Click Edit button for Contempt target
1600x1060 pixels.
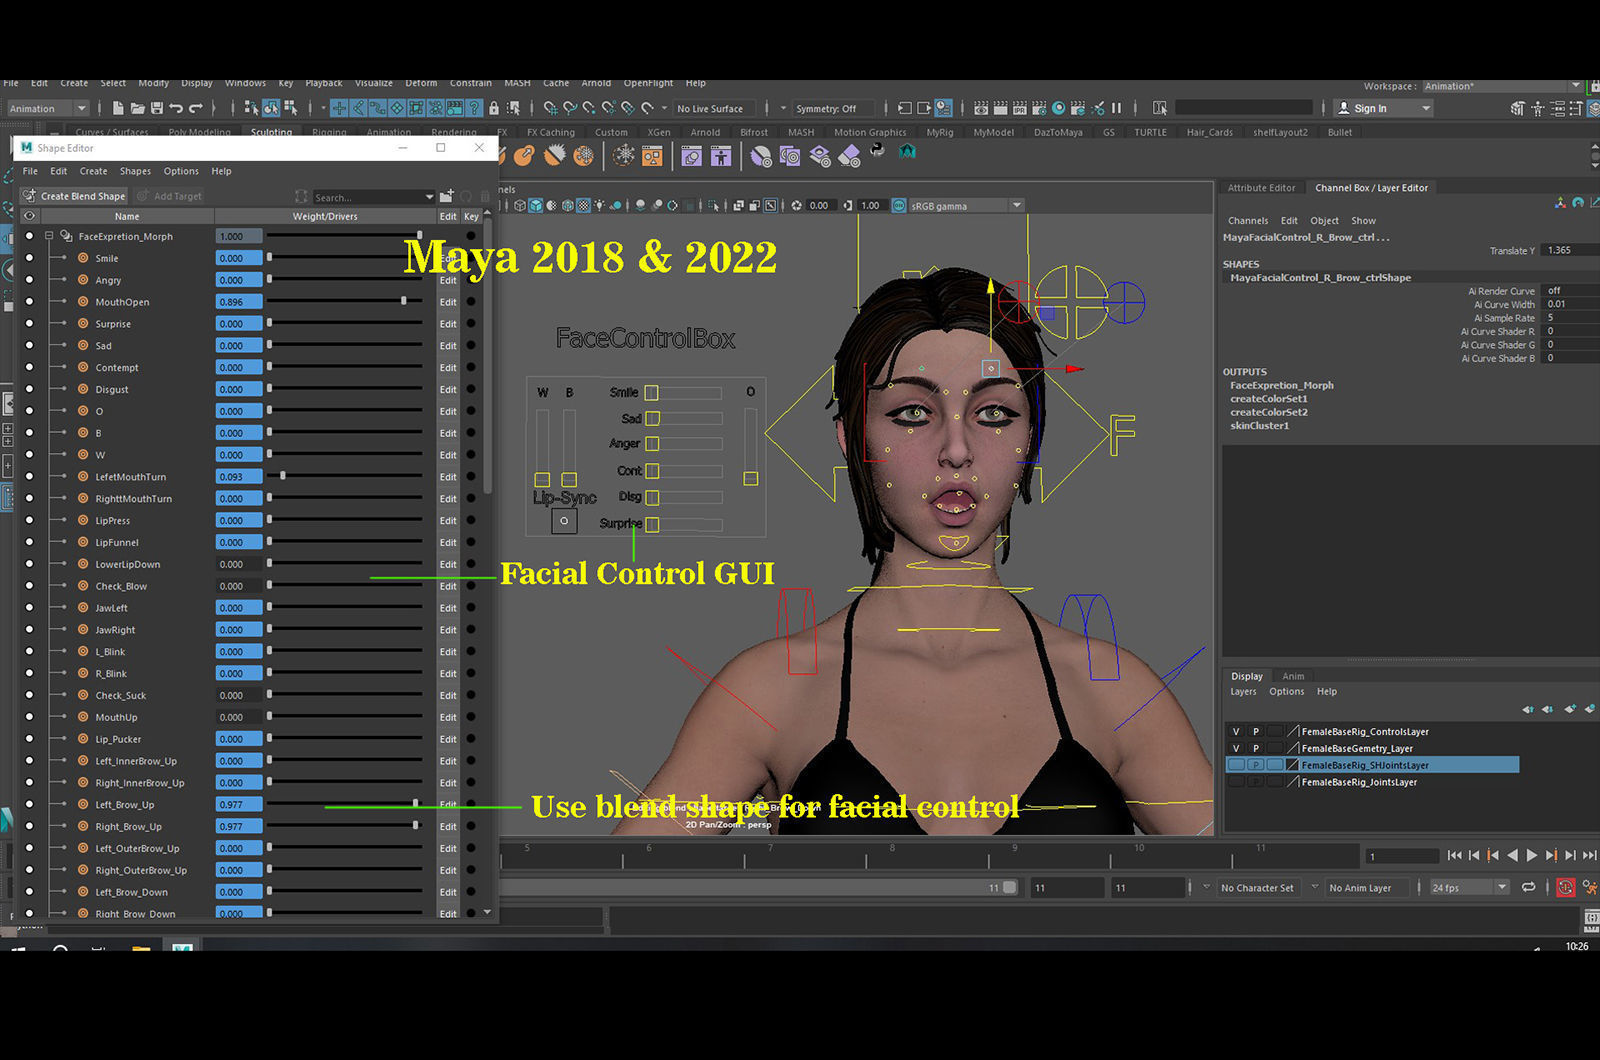coord(448,368)
